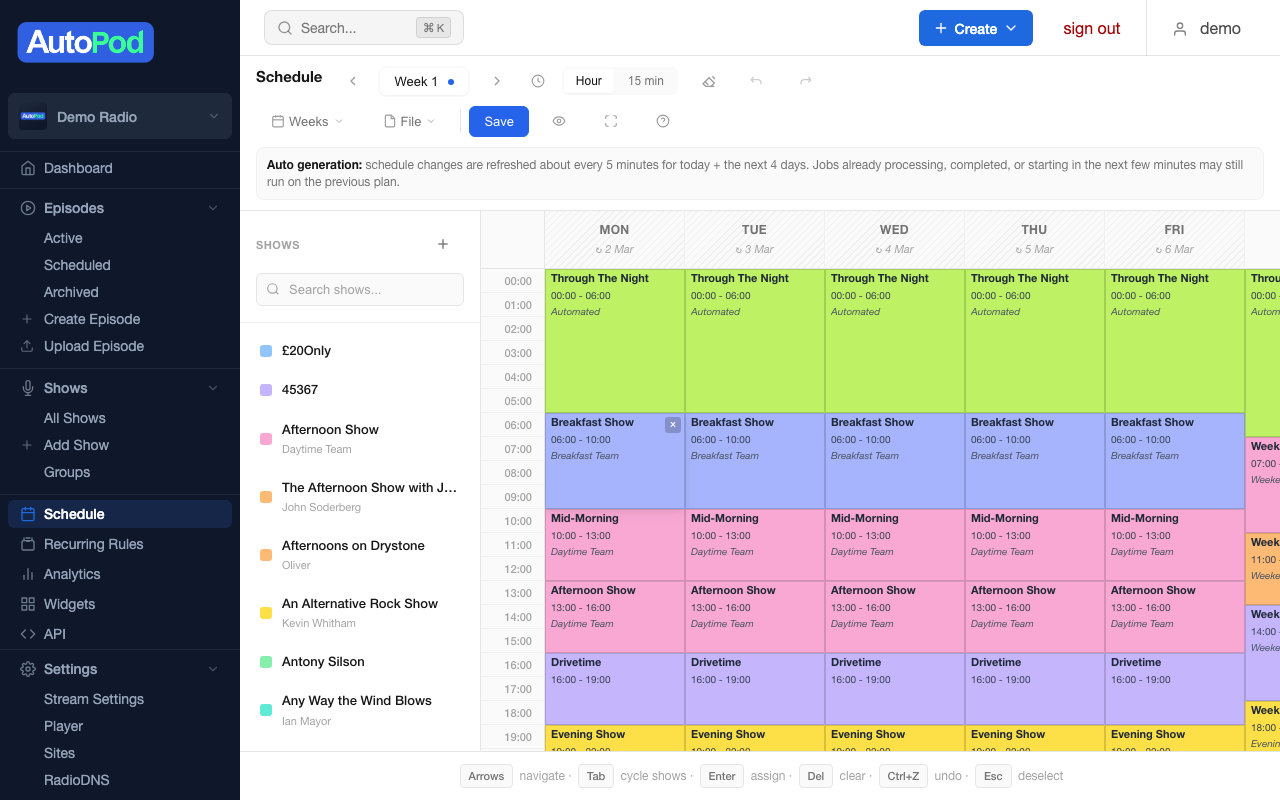
Task: Select the eraser clear-schedule icon
Action: pos(709,80)
